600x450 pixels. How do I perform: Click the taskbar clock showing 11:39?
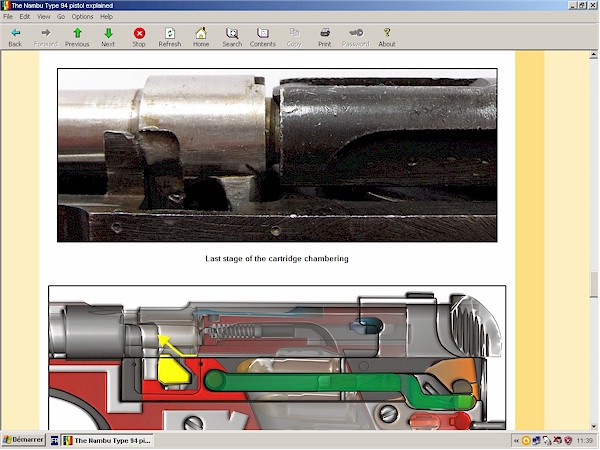(x=584, y=441)
